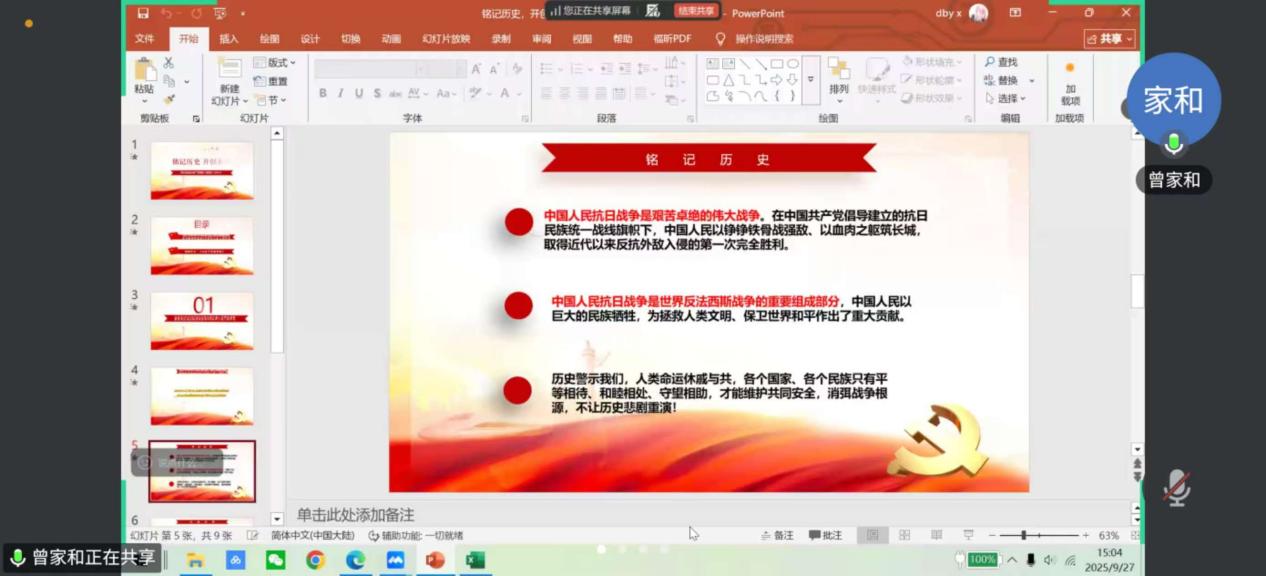Switch to the Insert (插入) tab
Viewport: 1266px width, 576px height.
(x=229, y=39)
